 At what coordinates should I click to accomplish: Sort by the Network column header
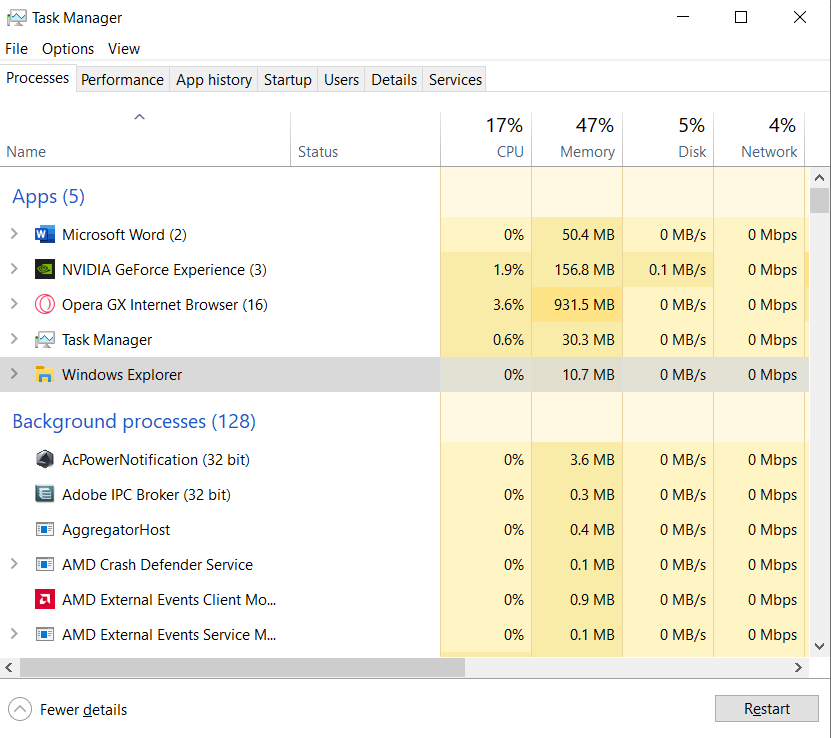759,140
